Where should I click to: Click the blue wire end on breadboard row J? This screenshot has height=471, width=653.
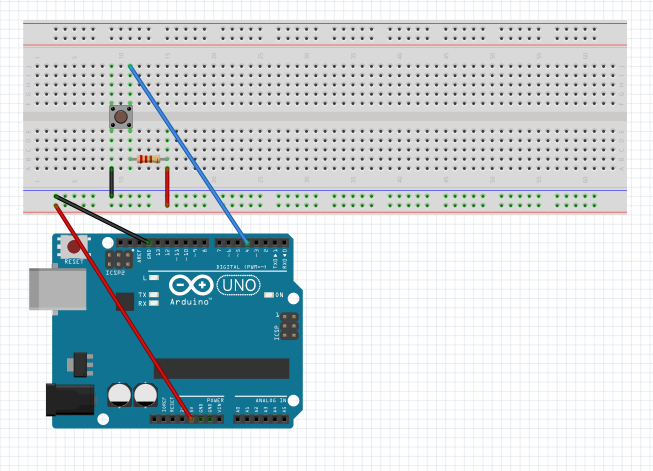tap(130, 67)
